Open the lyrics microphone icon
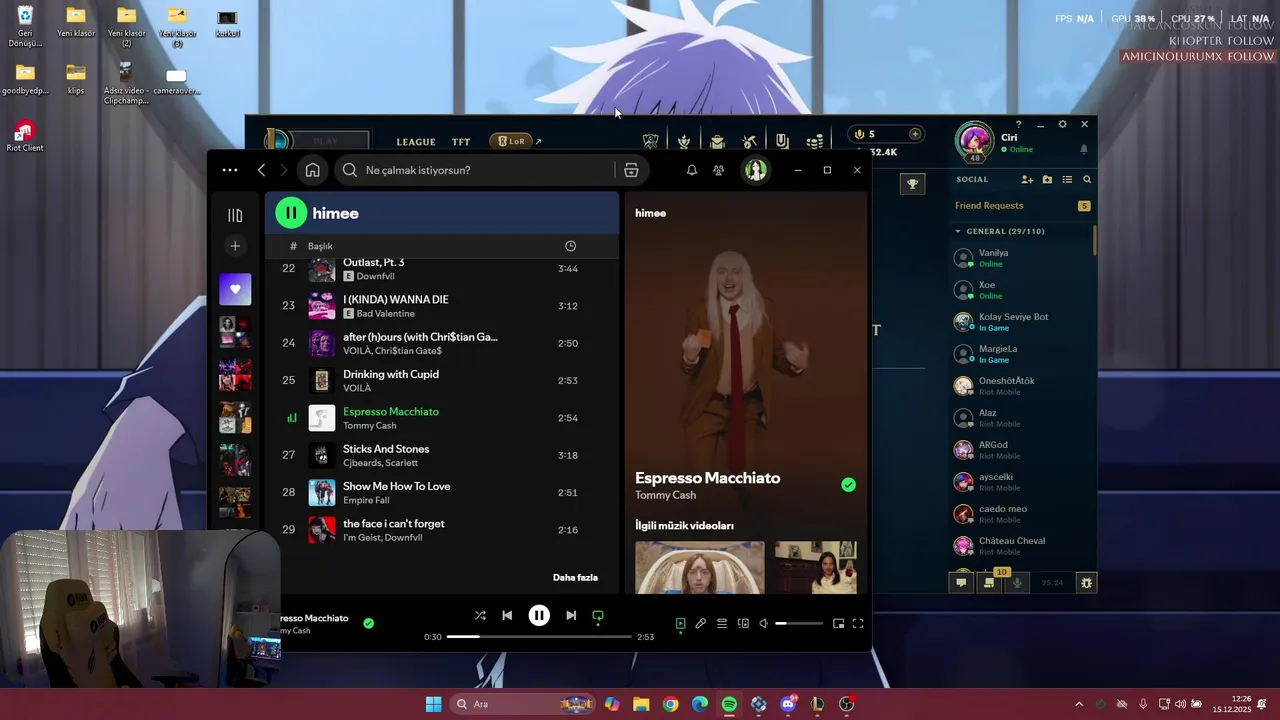 pos(701,624)
